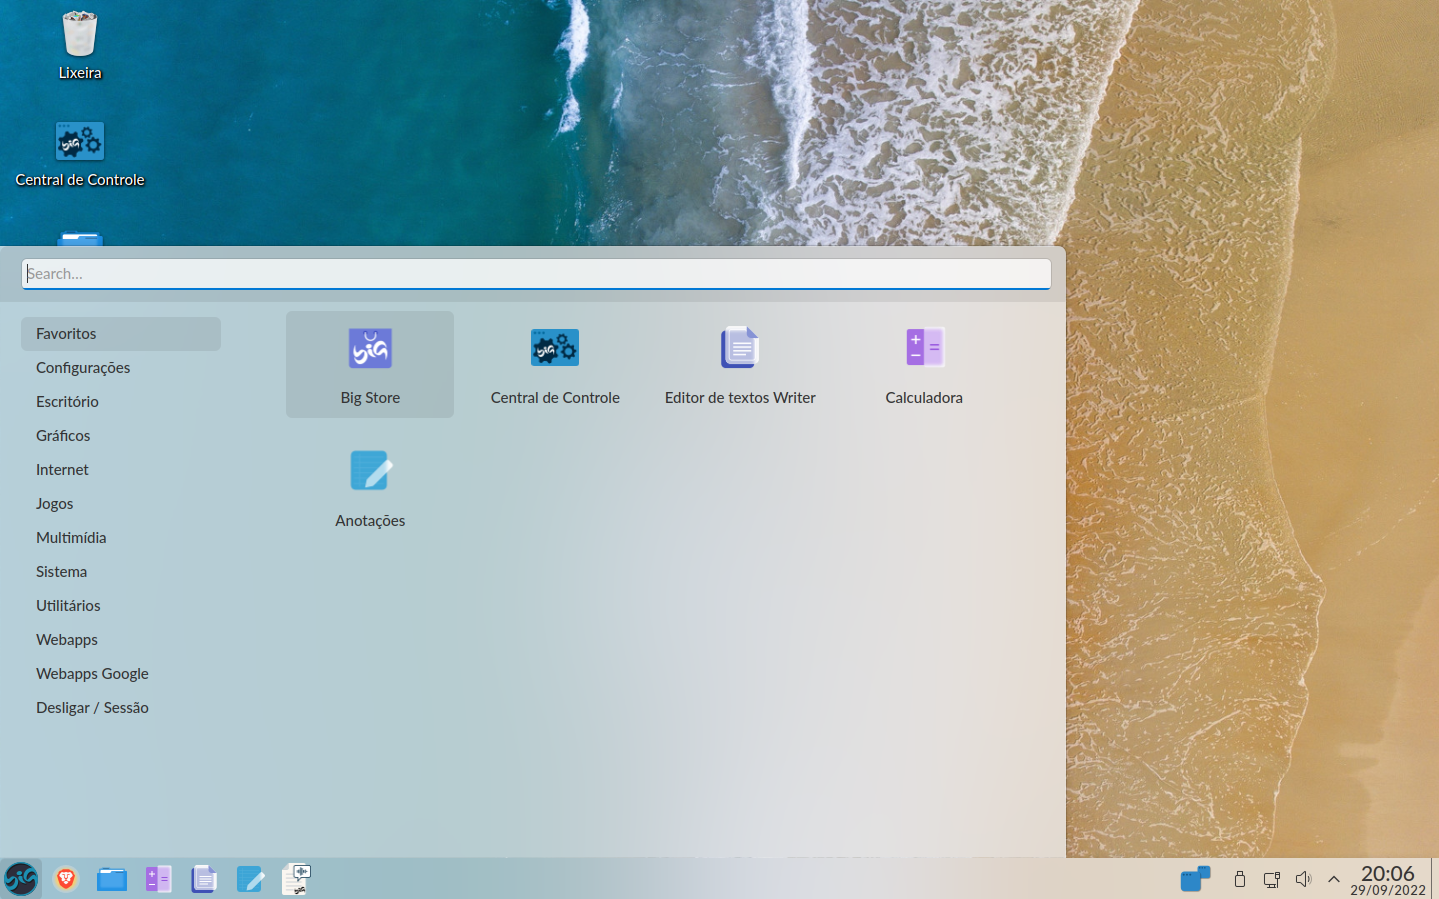Click the removable USB device tray icon

(1239, 879)
